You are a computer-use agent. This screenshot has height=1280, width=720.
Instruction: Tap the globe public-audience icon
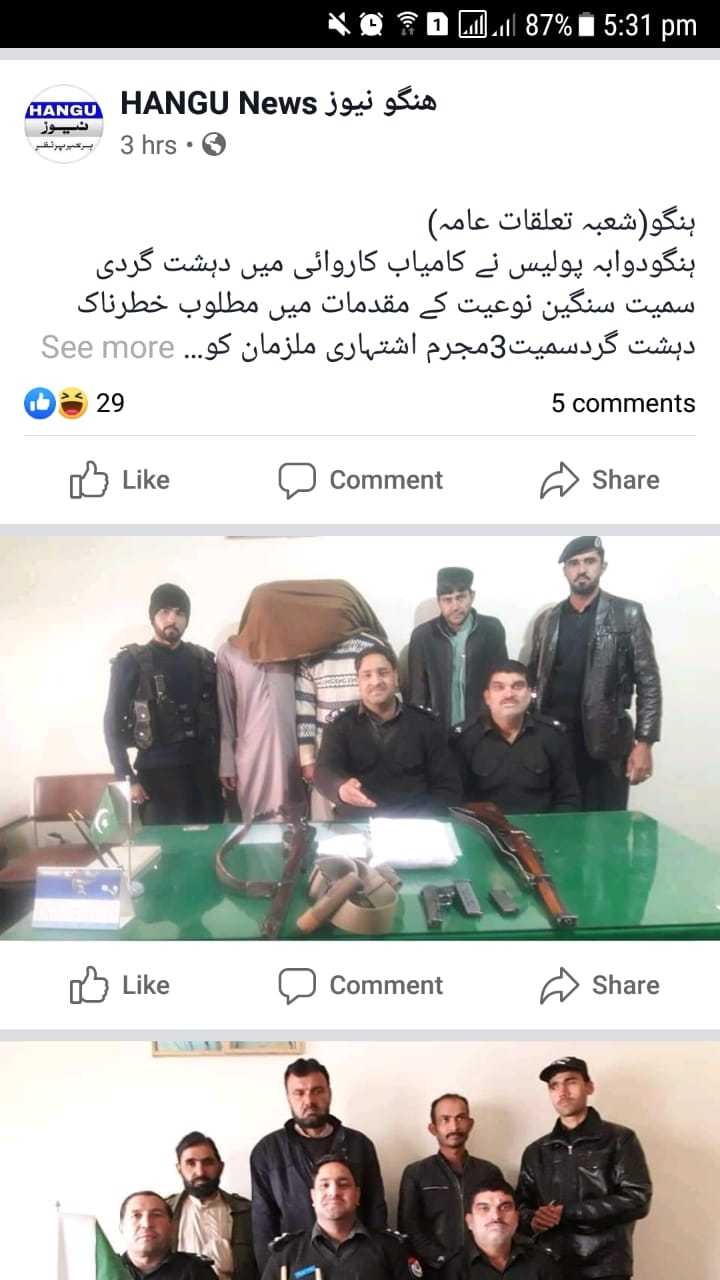[214, 145]
